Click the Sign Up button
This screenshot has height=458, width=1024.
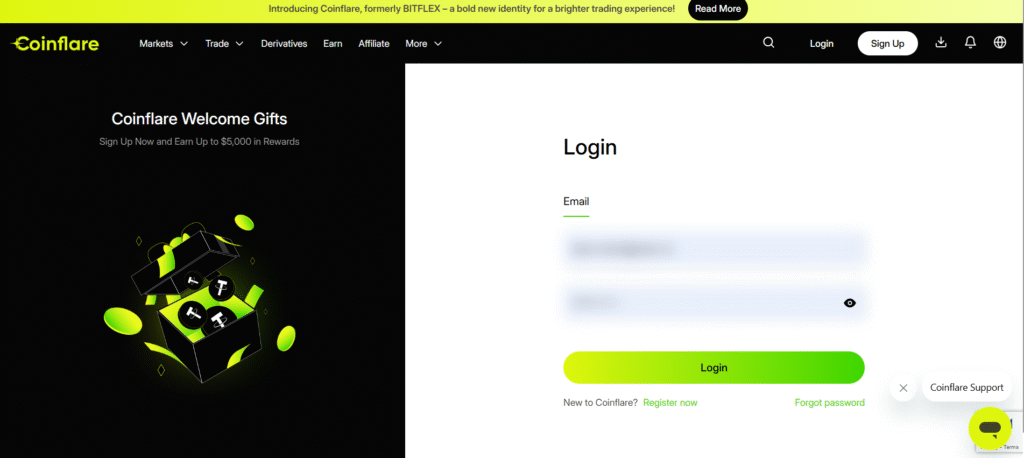click(887, 44)
